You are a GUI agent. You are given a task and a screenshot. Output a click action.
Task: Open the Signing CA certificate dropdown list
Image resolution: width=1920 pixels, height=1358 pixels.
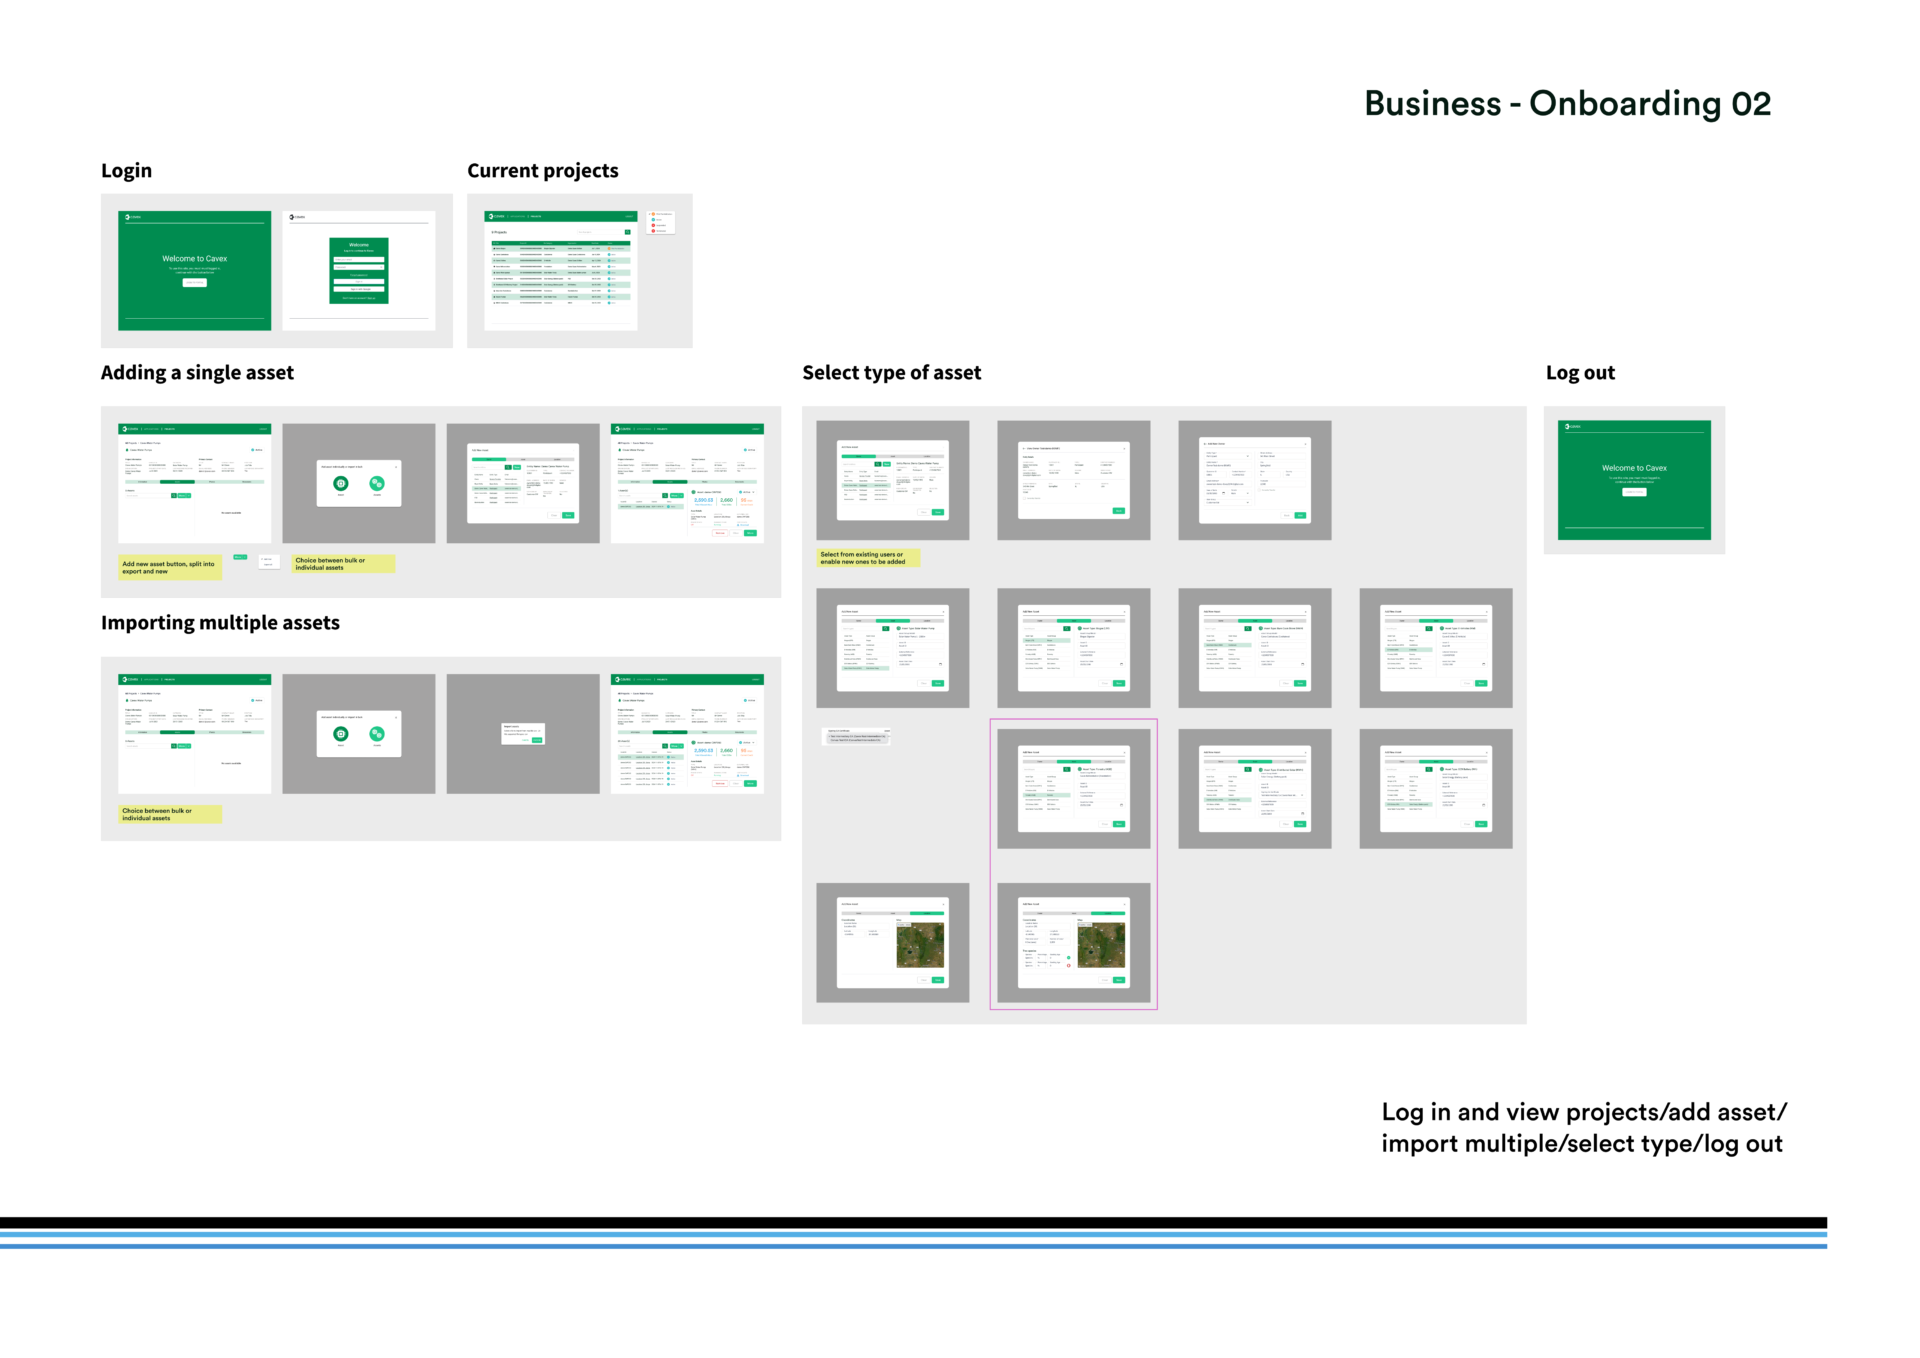pyautogui.click(x=857, y=736)
